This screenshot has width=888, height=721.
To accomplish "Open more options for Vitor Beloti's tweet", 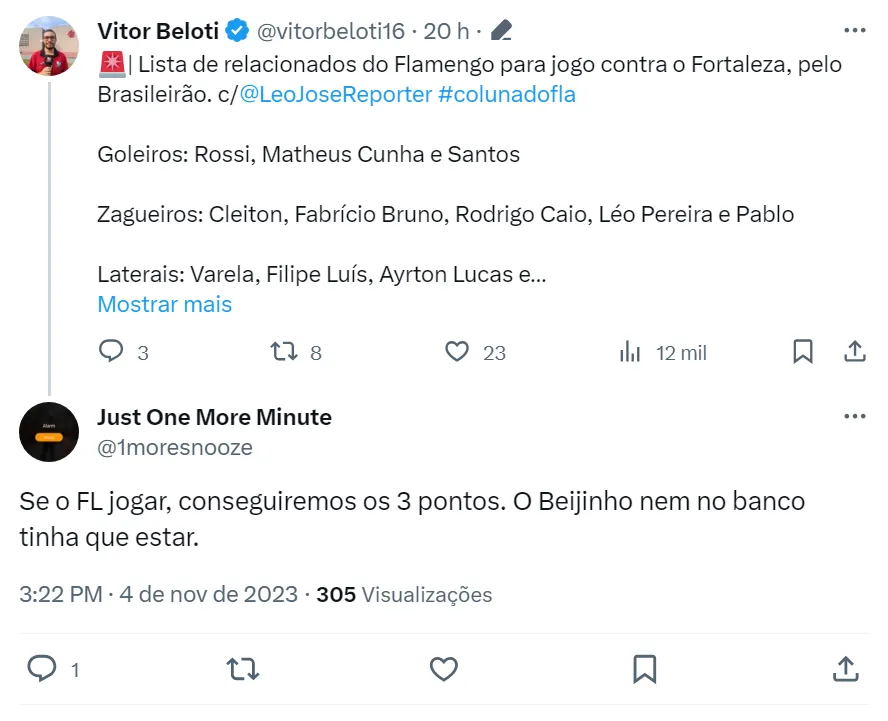I will click(x=855, y=31).
